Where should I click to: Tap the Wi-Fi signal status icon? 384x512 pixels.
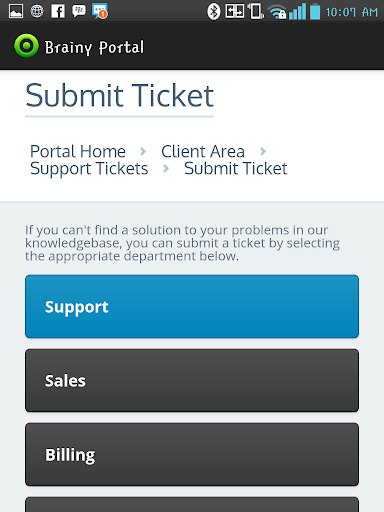click(278, 12)
